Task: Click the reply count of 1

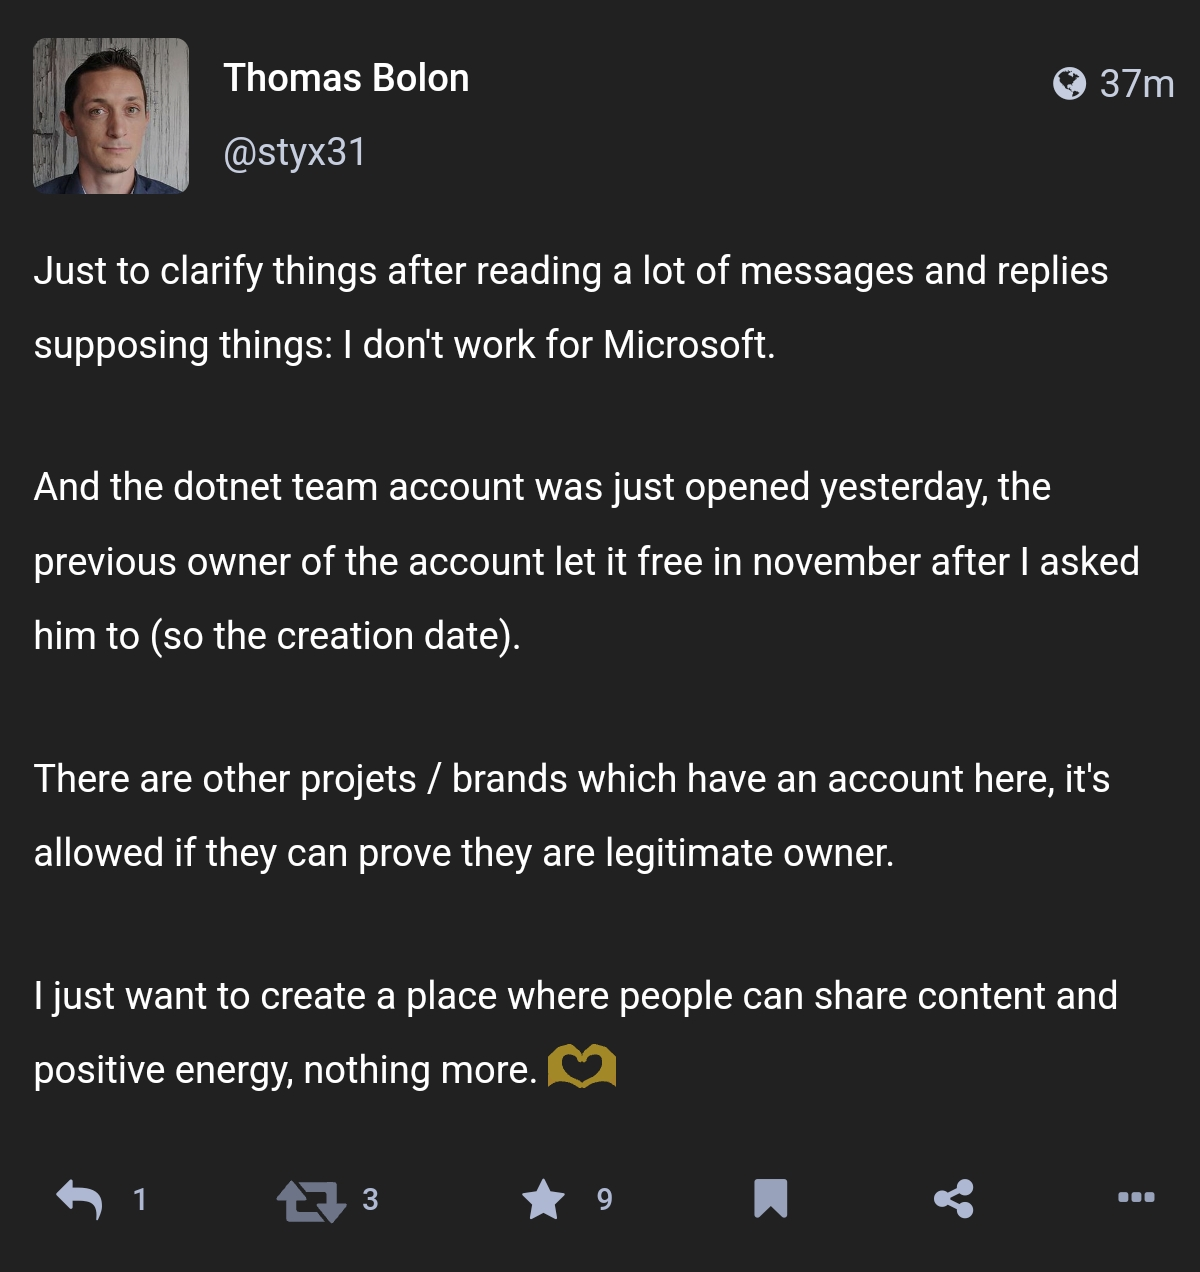Action: (x=140, y=1199)
